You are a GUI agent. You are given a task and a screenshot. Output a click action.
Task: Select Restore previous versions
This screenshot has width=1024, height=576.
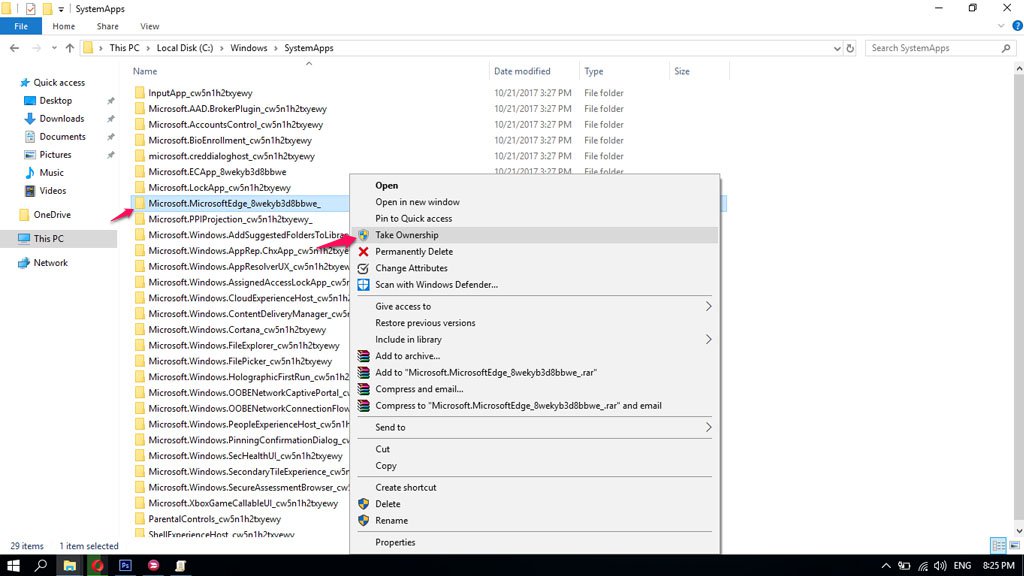click(x=425, y=323)
